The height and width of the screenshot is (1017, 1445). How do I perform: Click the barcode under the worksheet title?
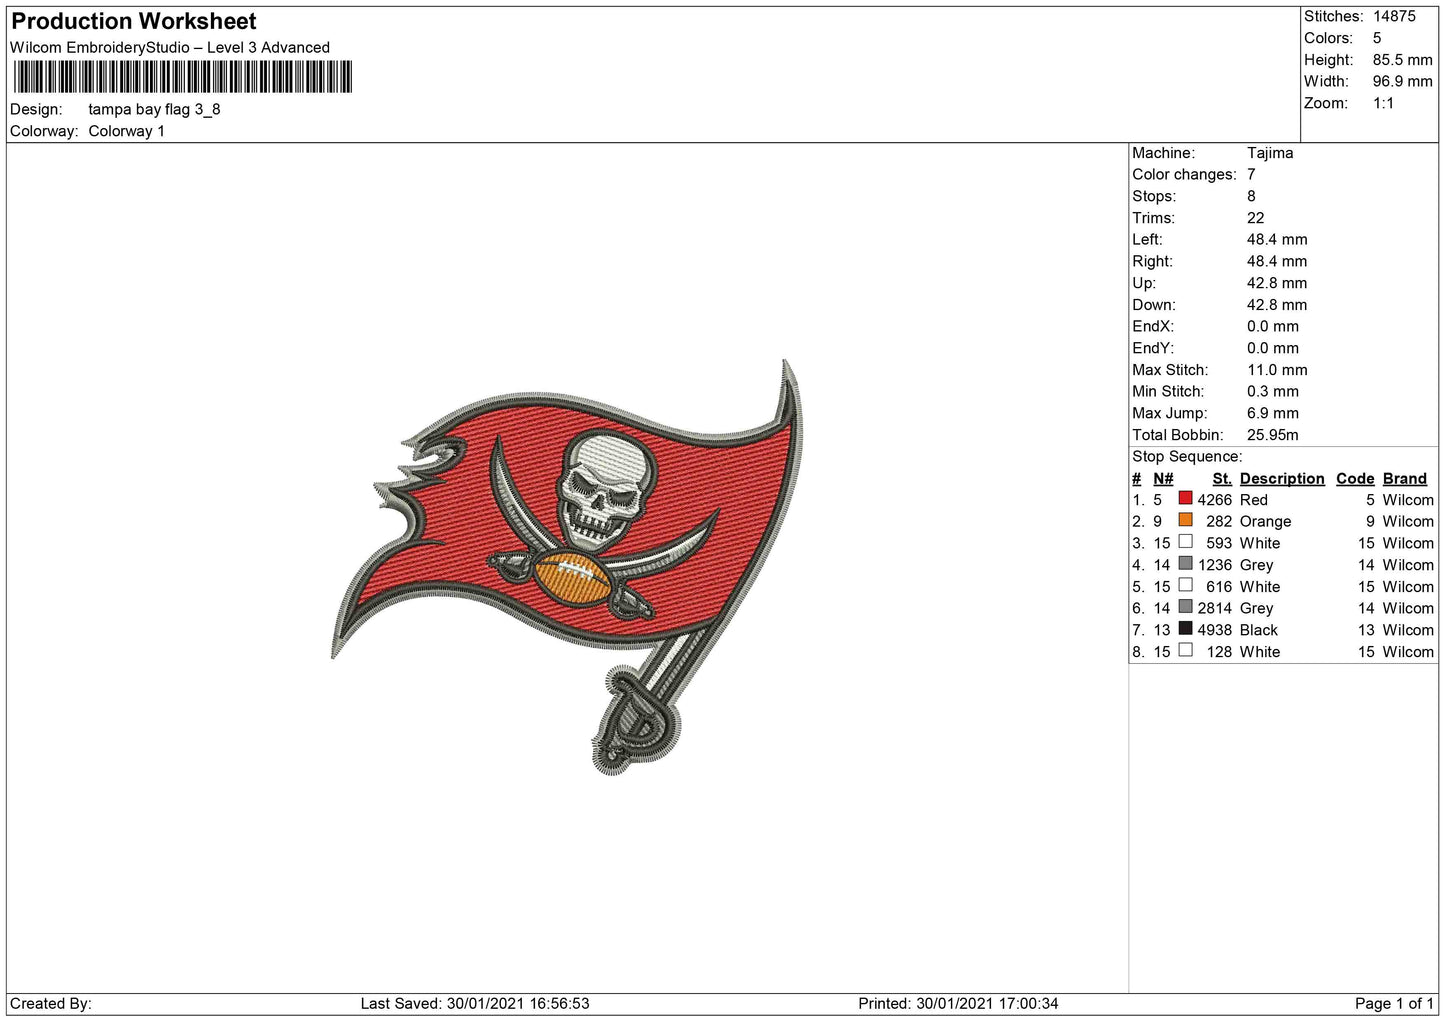[183, 77]
